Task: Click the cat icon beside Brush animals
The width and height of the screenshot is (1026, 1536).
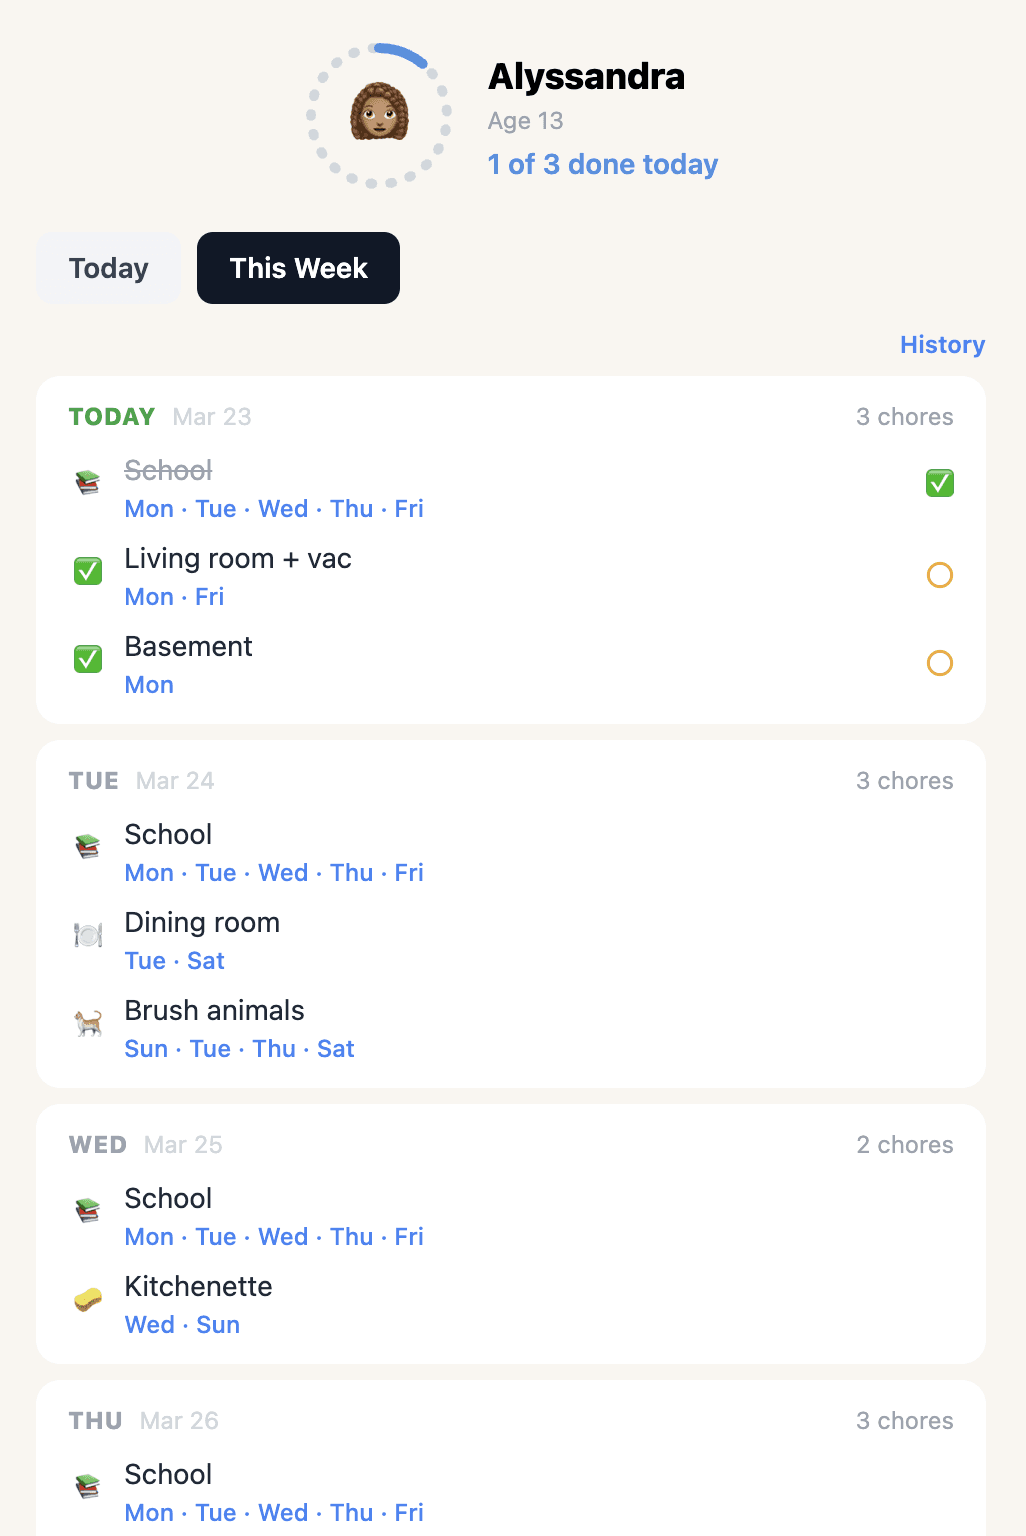Action: (88, 1023)
